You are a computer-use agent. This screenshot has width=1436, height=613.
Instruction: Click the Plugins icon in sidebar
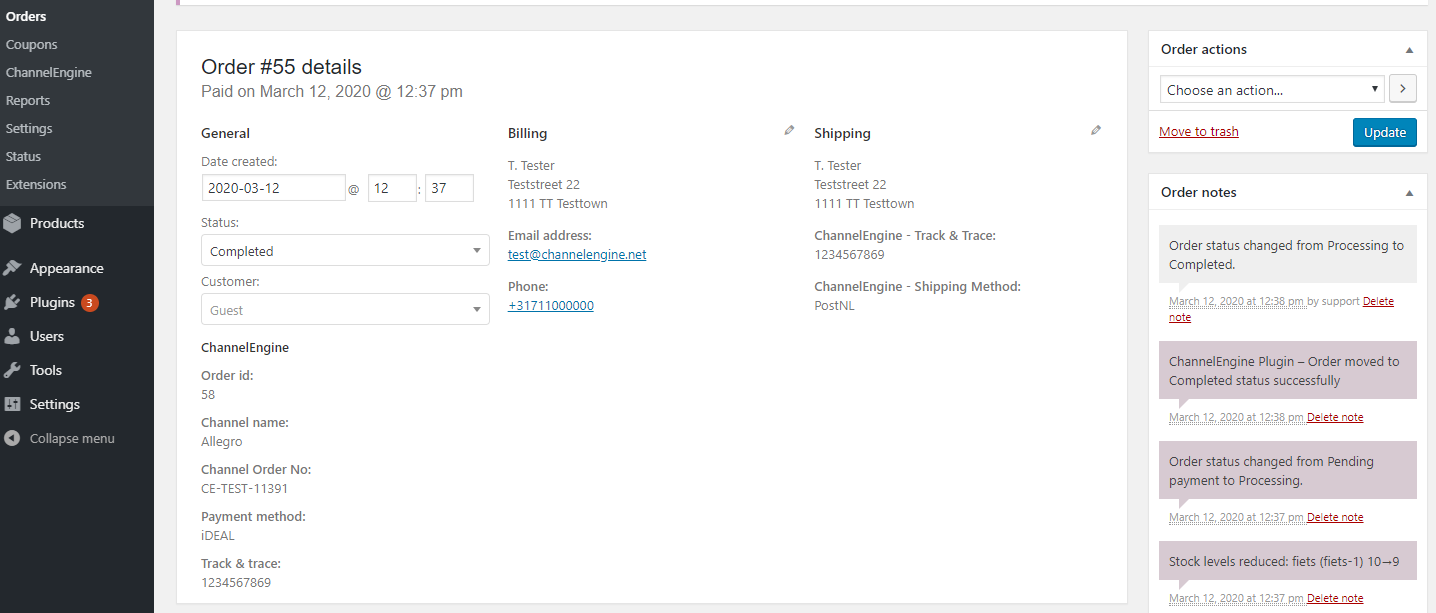pos(12,302)
